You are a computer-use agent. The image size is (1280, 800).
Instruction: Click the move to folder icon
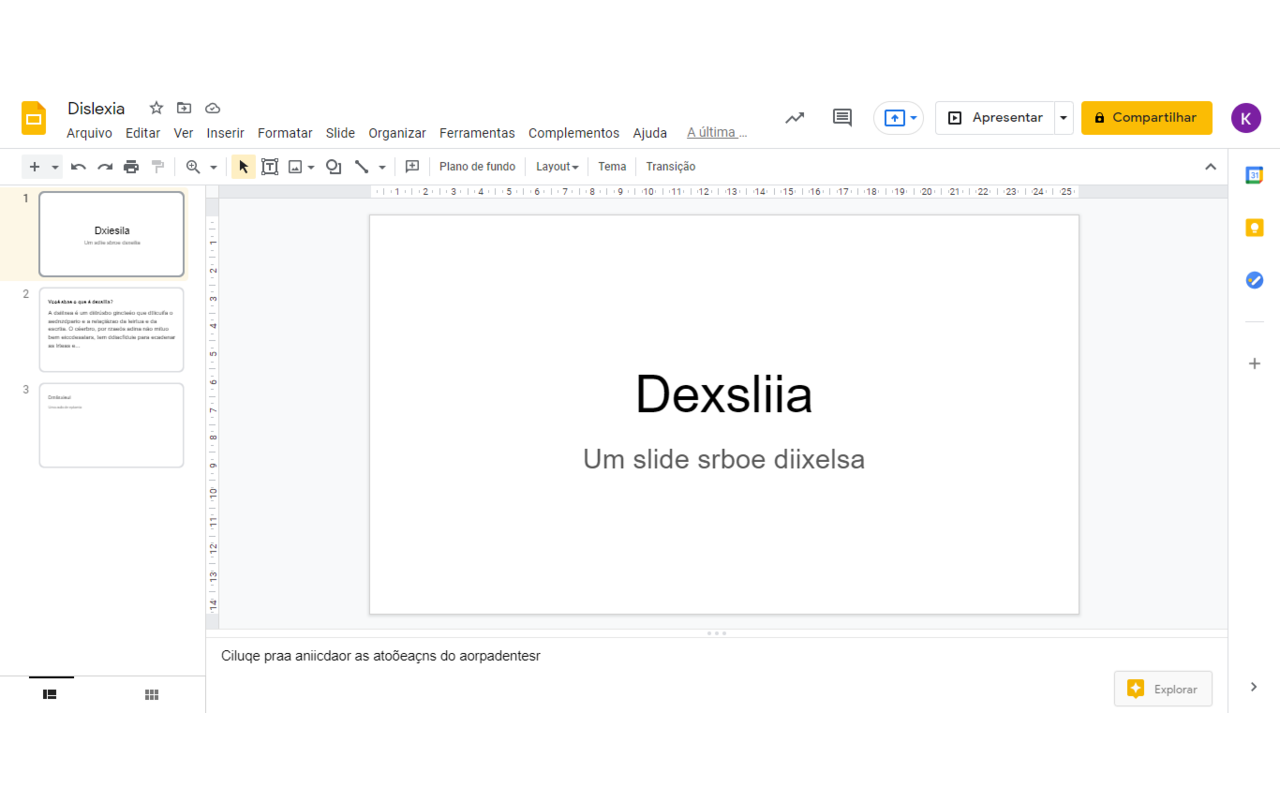pyautogui.click(x=184, y=108)
